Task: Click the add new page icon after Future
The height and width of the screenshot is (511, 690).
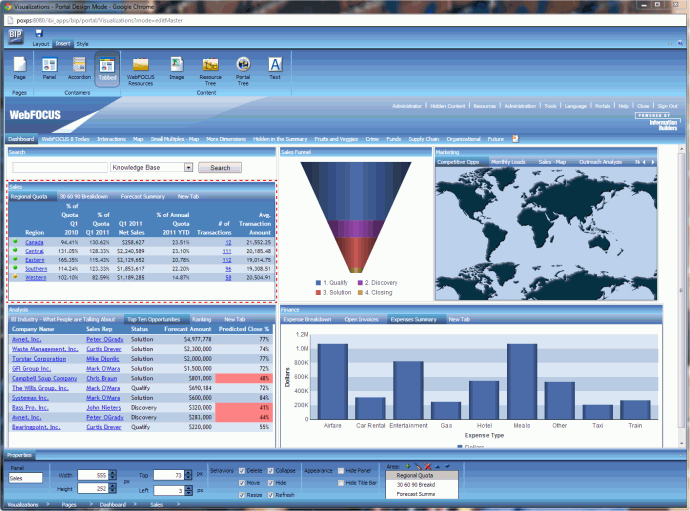Action: (515, 139)
